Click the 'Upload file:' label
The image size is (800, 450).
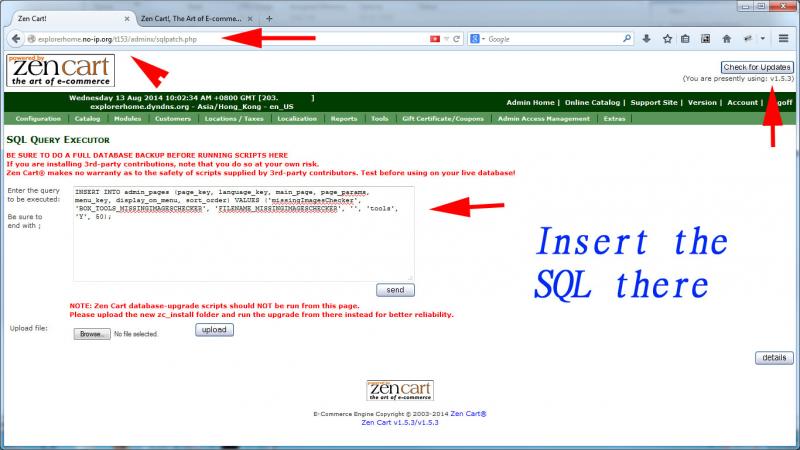coord(29,328)
